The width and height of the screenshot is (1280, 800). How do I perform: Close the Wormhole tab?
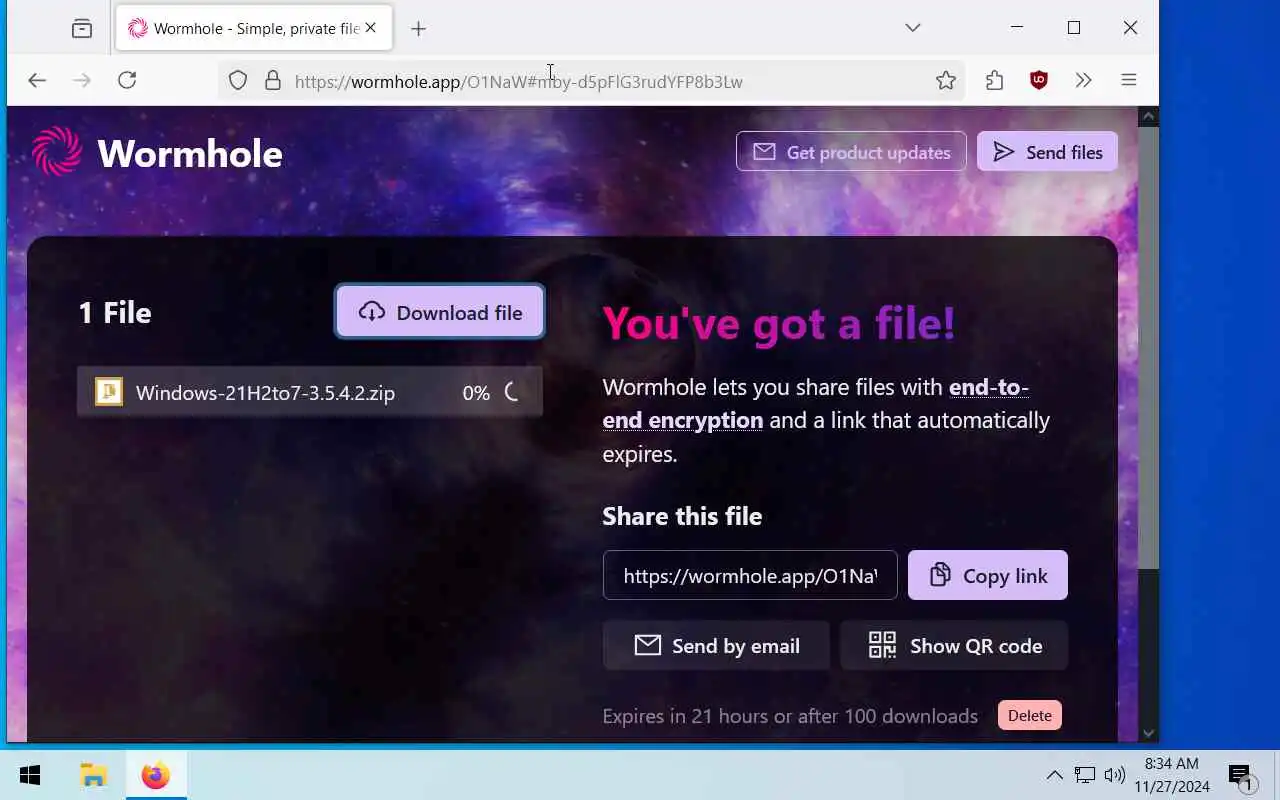[x=371, y=28]
